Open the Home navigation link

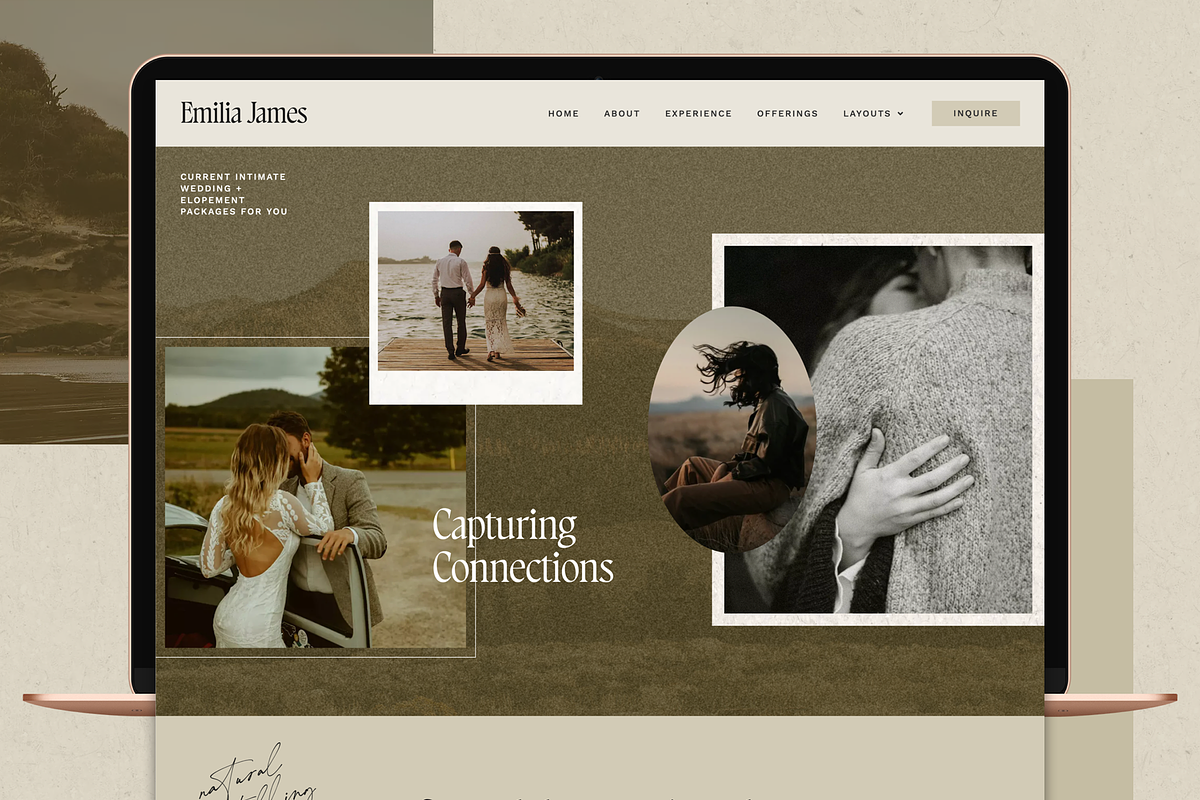(x=563, y=114)
